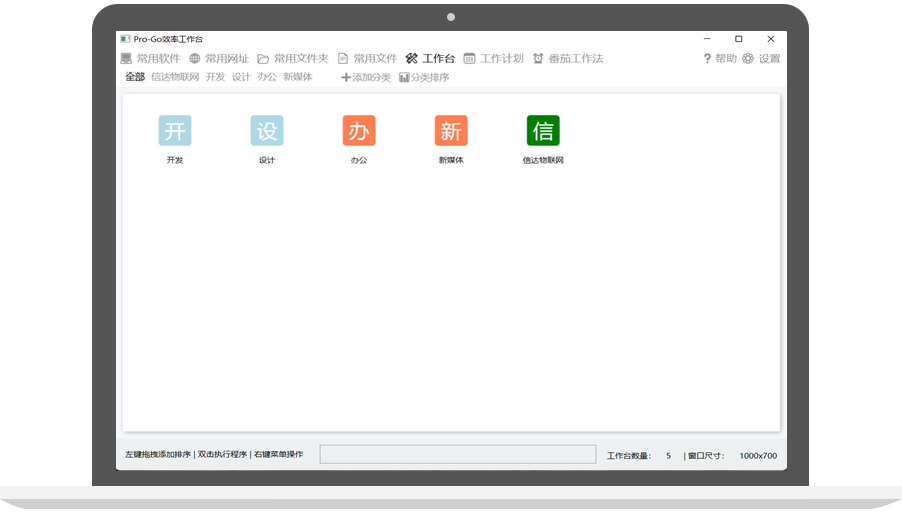902x516 pixels.
Task: Filter by 办公 category in the filter bar
Action: pos(267,77)
